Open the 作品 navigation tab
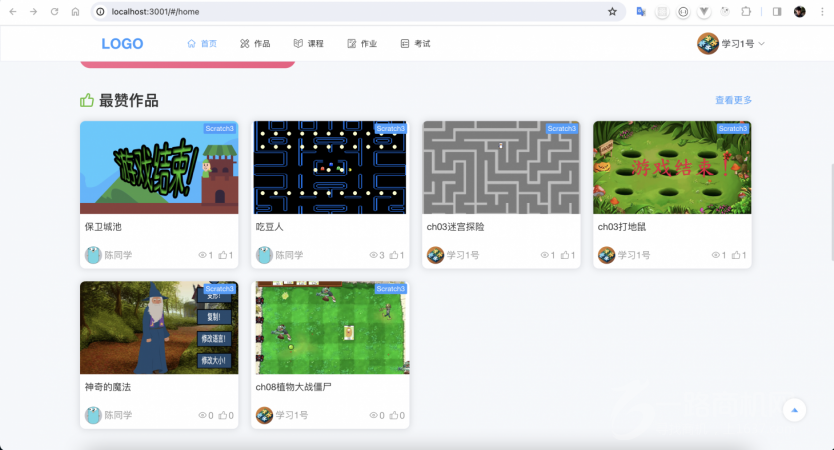The height and width of the screenshot is (450, 834). (255, 44)
